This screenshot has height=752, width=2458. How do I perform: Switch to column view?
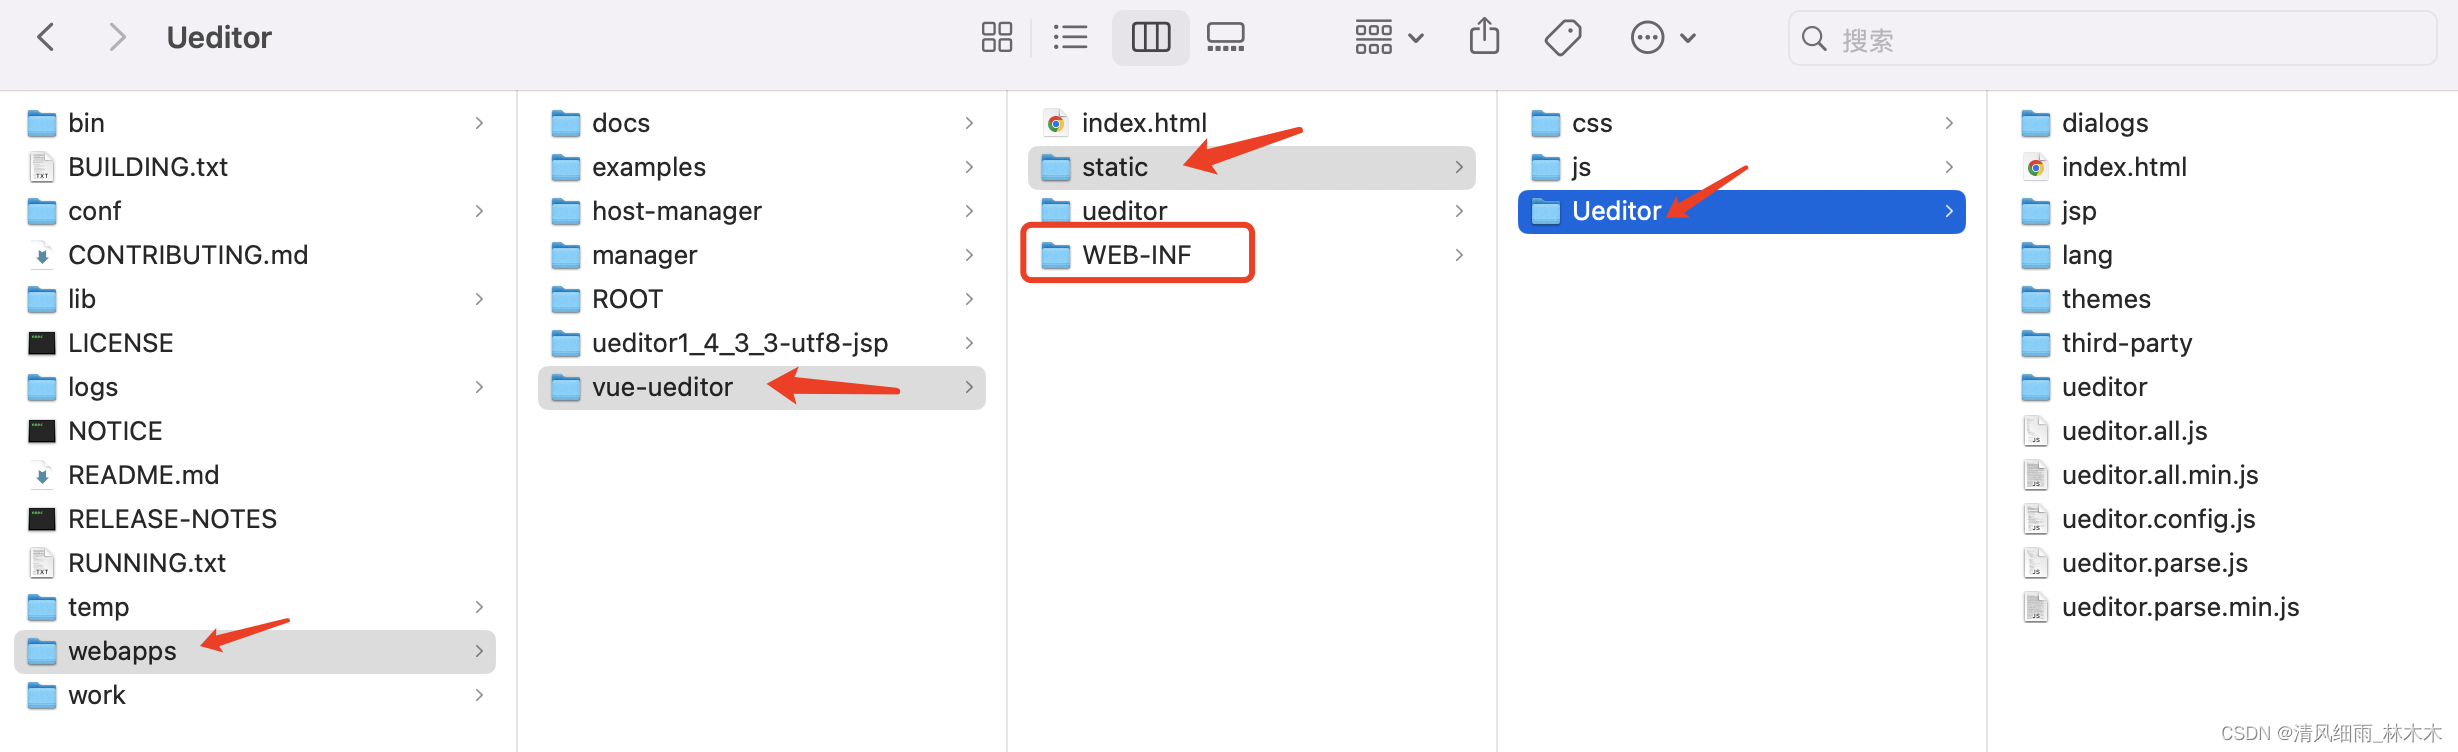click(x=1151, y=38)
